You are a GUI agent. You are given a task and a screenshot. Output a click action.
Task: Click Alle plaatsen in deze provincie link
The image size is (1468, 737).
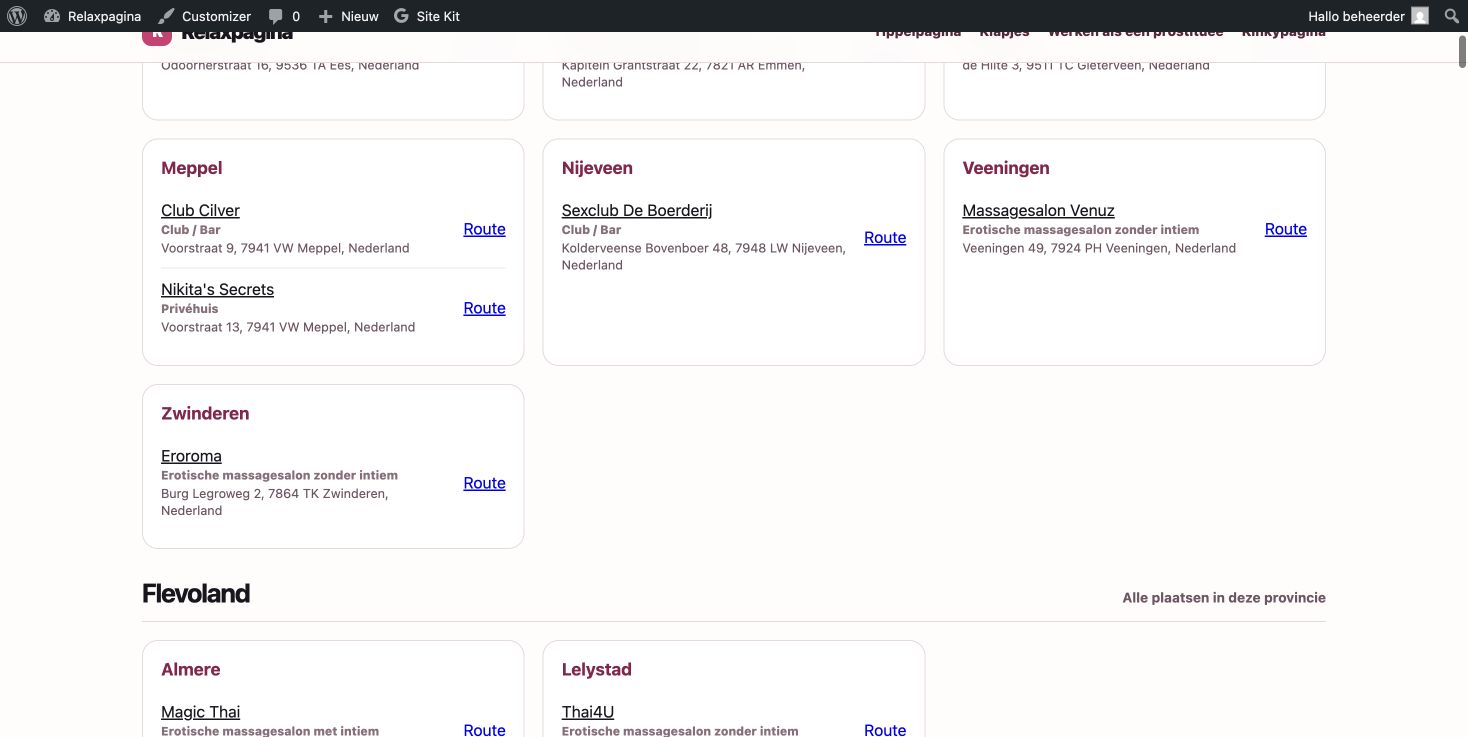[x=1224, y=598]
